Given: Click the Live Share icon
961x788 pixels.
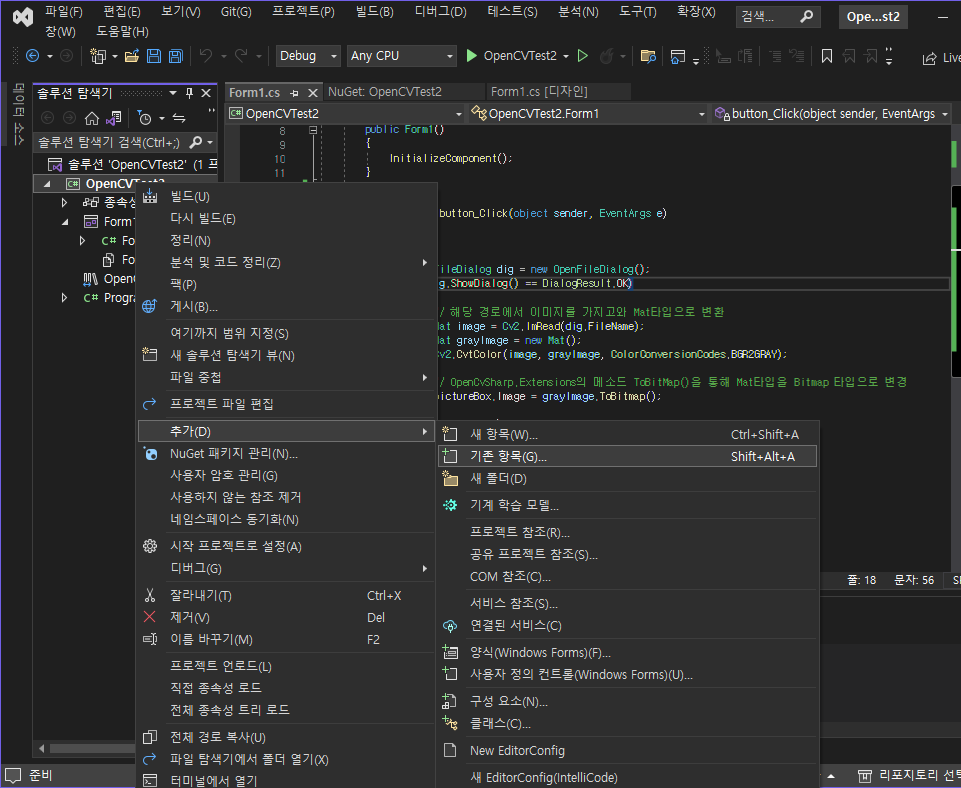Looking at the screenshot, I should pyautogui.click(x=930, y=58).
